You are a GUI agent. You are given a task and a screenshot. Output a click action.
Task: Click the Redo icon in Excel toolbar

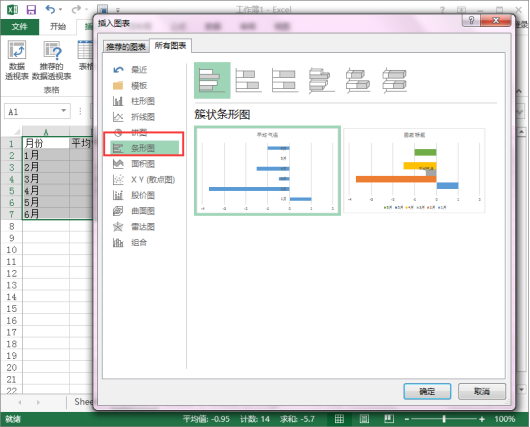click(x=76, y=9)
